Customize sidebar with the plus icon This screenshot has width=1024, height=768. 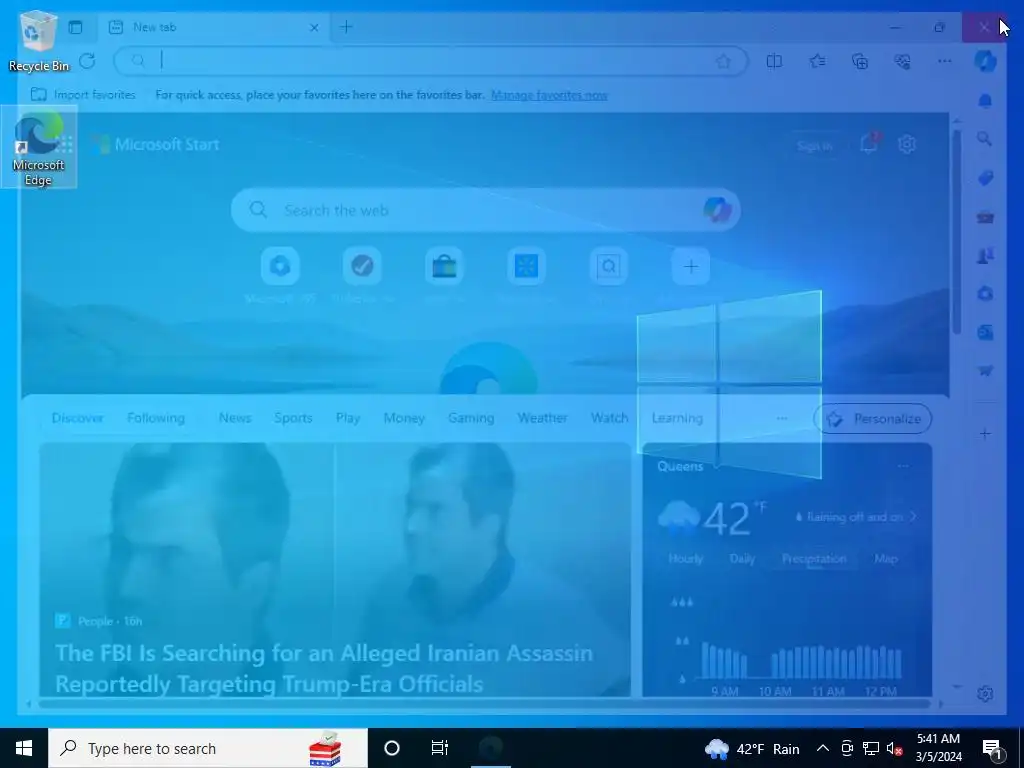pos(985,434)
